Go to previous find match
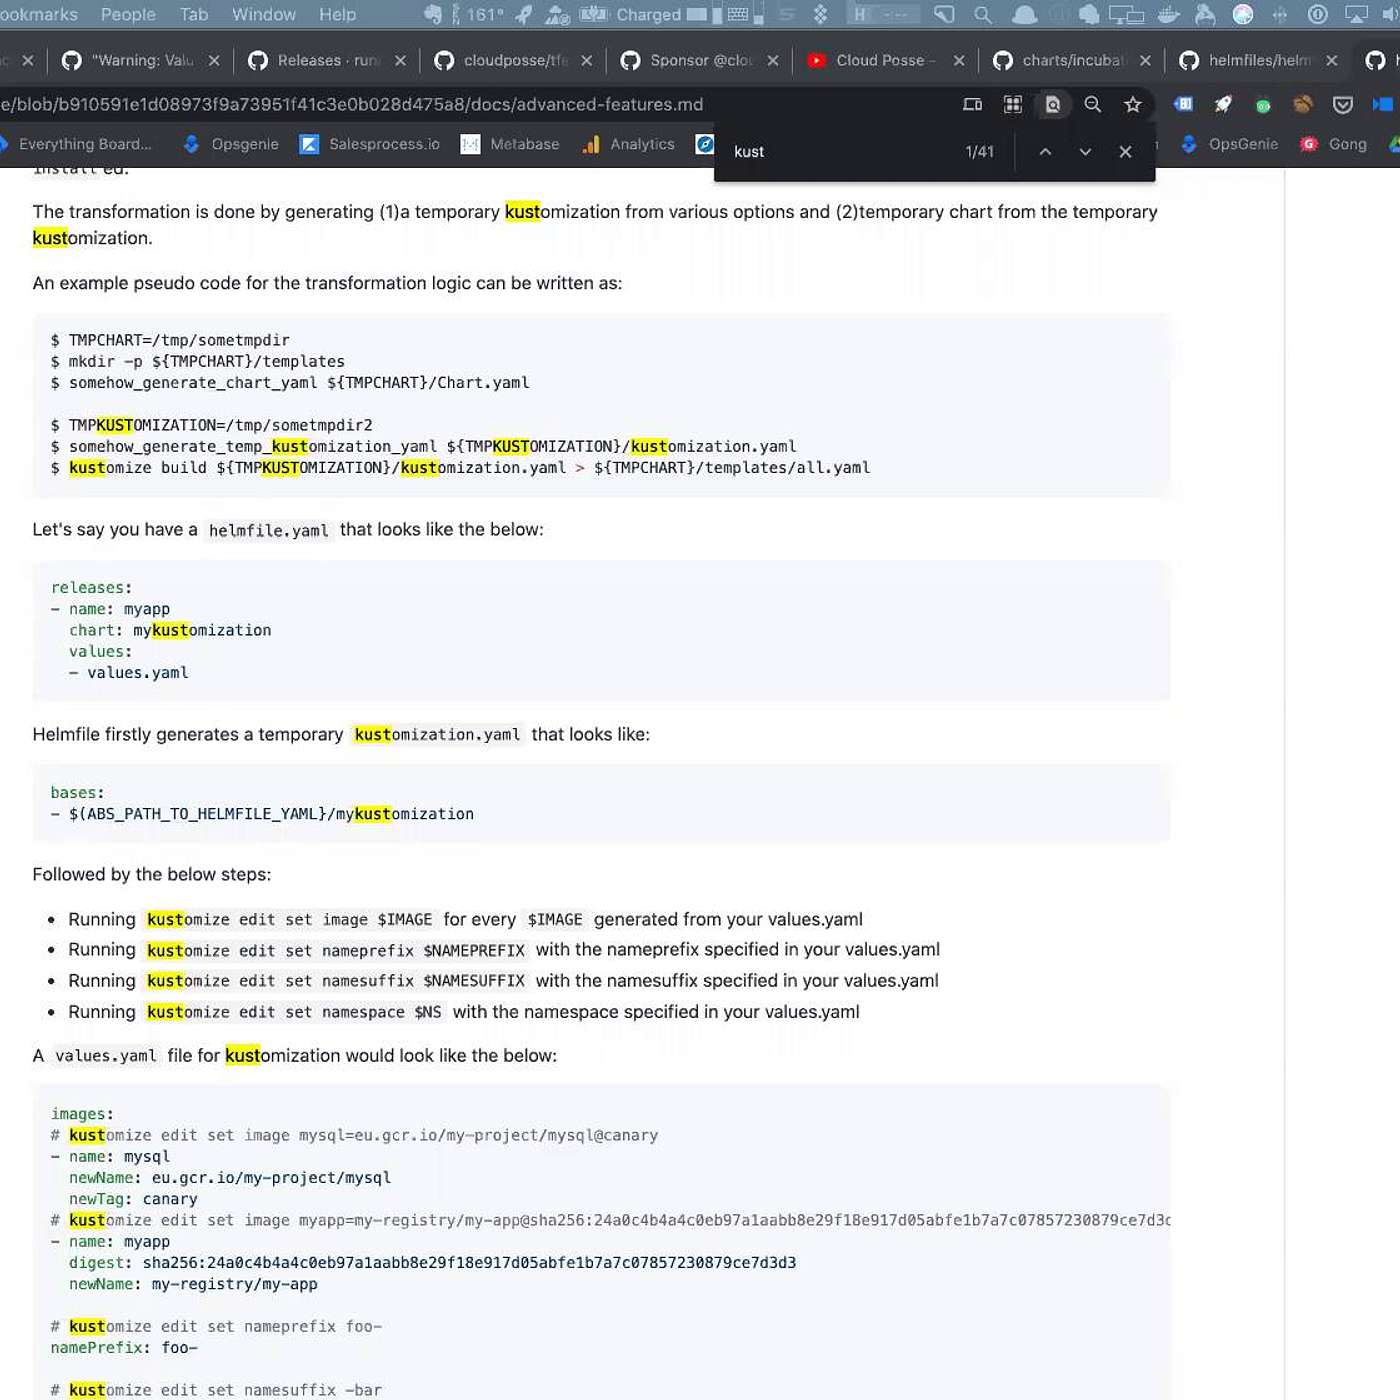This screenshot has width=1400, height=1400. click(1045, 152)
